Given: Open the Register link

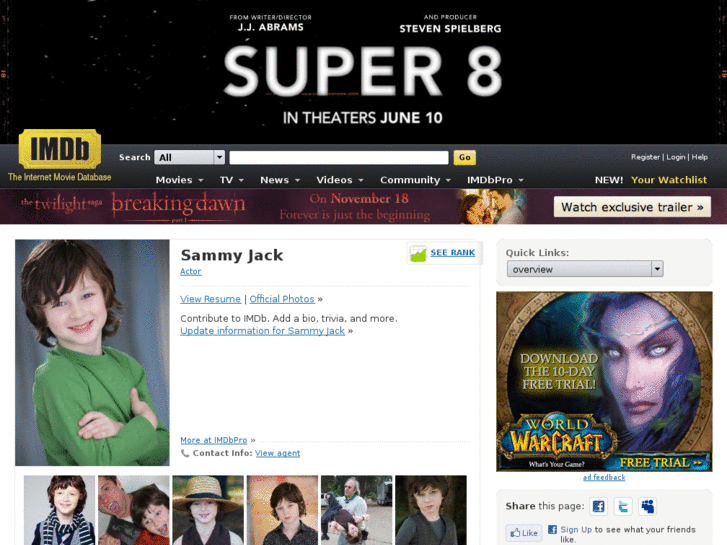Looking at the screenshot, I should coord(645,157).
